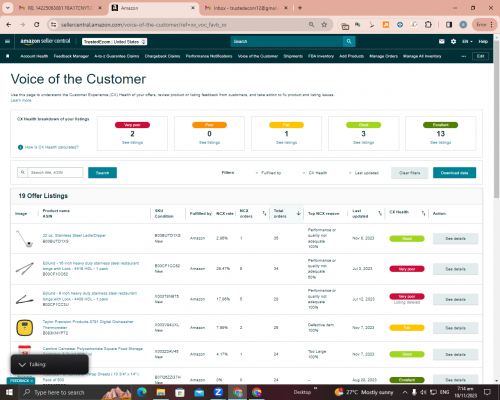The width and height of the screenshot is (500, 400).
Task: Click See details for the Ladle/Dipper row
Action: coord(455,239)
